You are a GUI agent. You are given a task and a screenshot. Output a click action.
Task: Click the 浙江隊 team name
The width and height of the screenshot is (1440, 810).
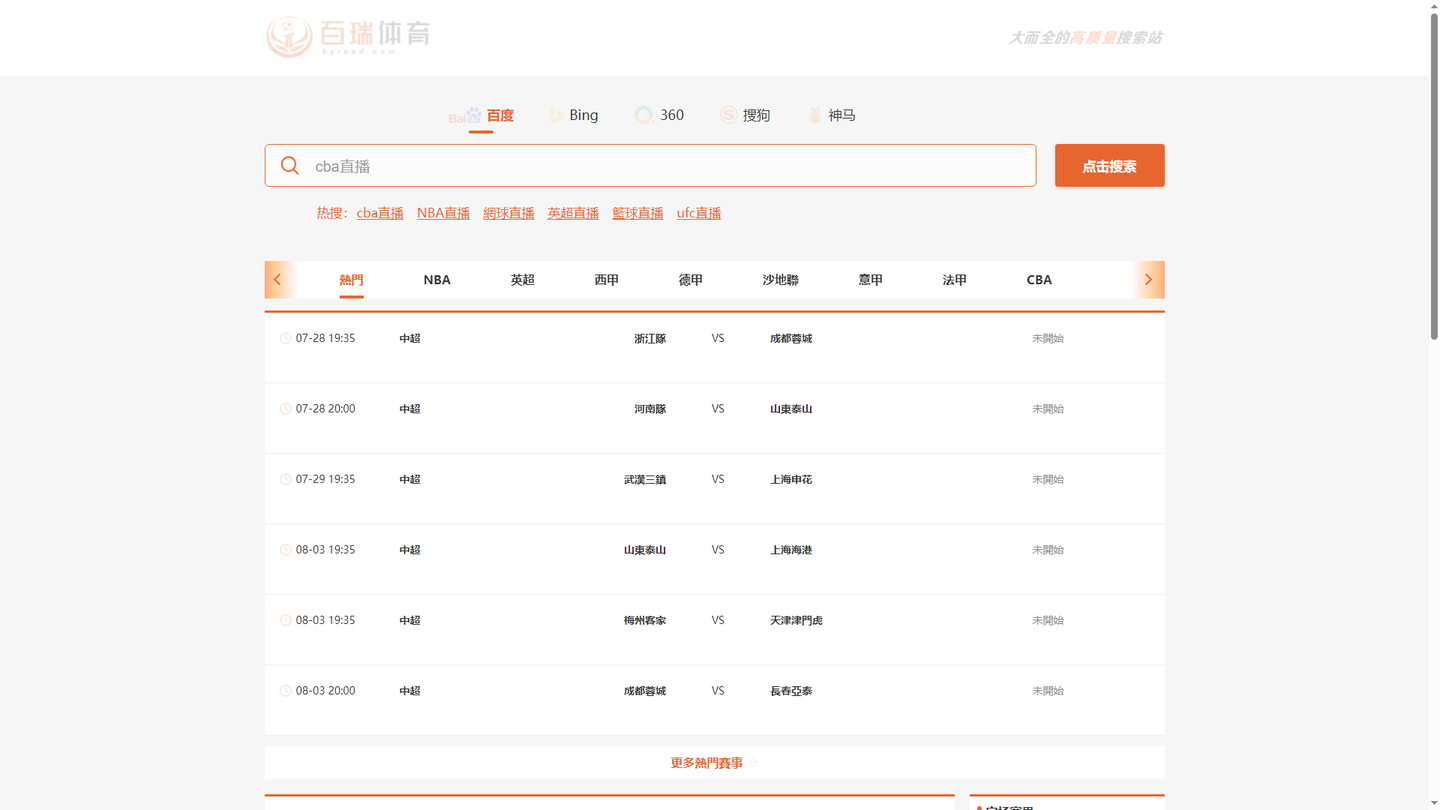click(650, 339)
